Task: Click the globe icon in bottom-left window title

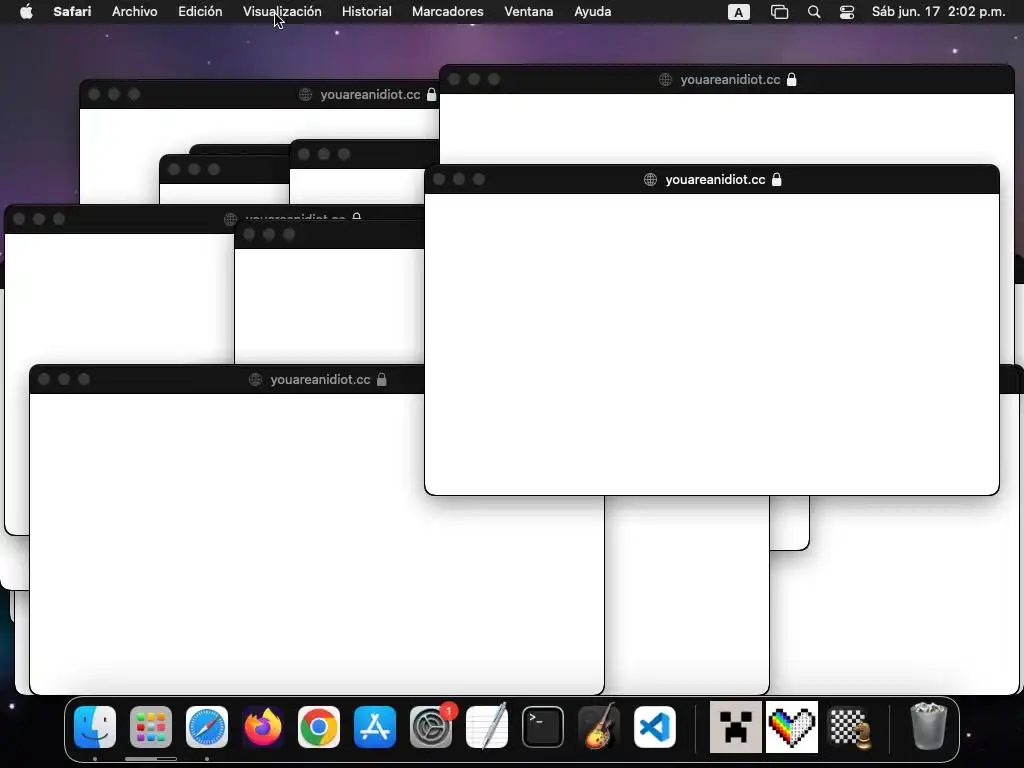Action: pos(255,379)
